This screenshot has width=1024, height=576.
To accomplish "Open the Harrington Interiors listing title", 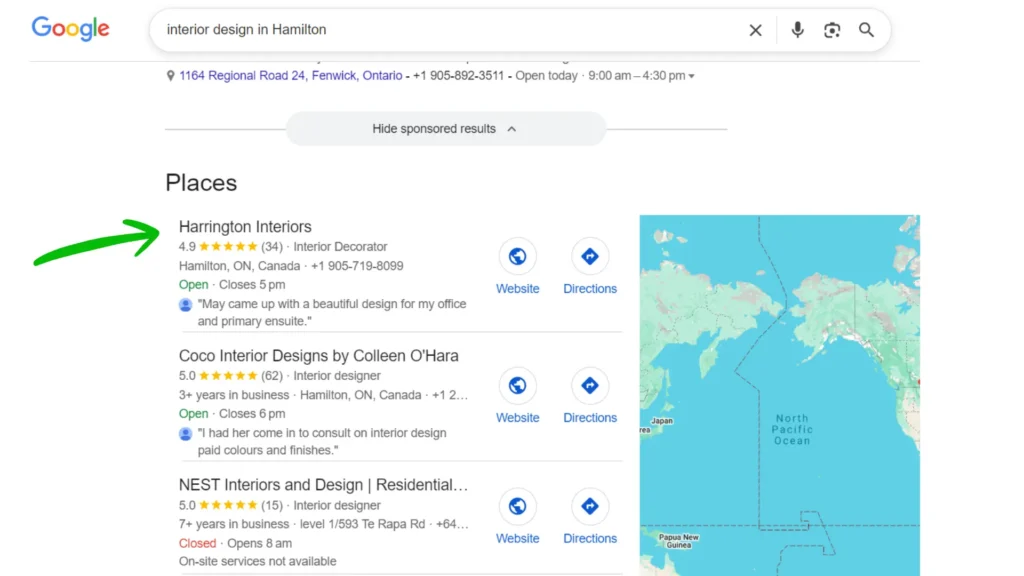I will coord(245,227).
